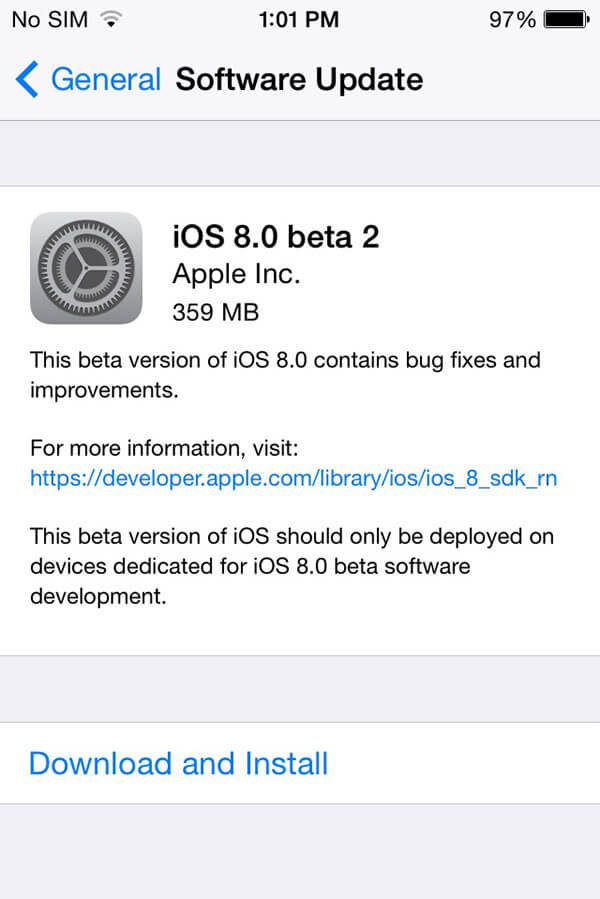Tap the 97% battery percentage
Image resolution: width=600 pixels, height=899 pixels.
click(512, 19)
